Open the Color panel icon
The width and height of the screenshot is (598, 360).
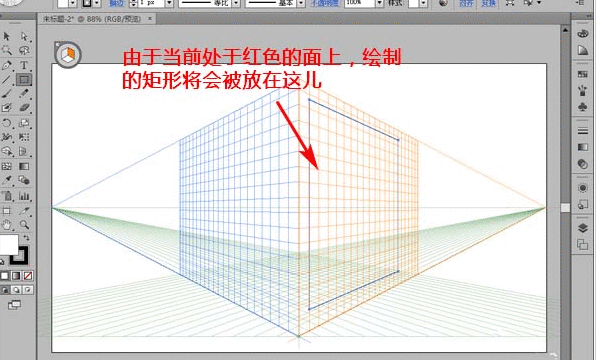582,34
